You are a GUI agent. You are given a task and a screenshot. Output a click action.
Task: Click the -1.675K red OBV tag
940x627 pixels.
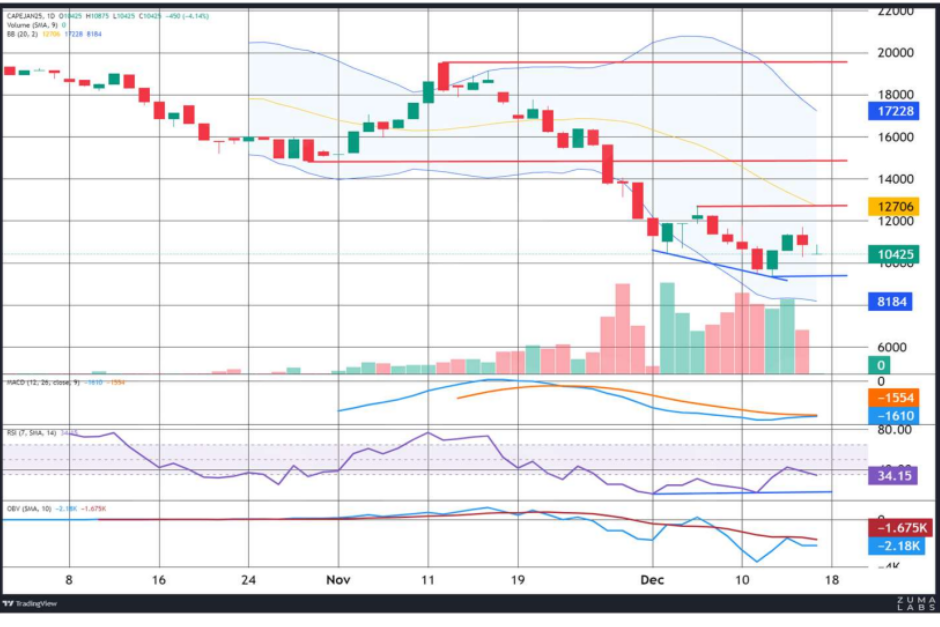[900, 528]
